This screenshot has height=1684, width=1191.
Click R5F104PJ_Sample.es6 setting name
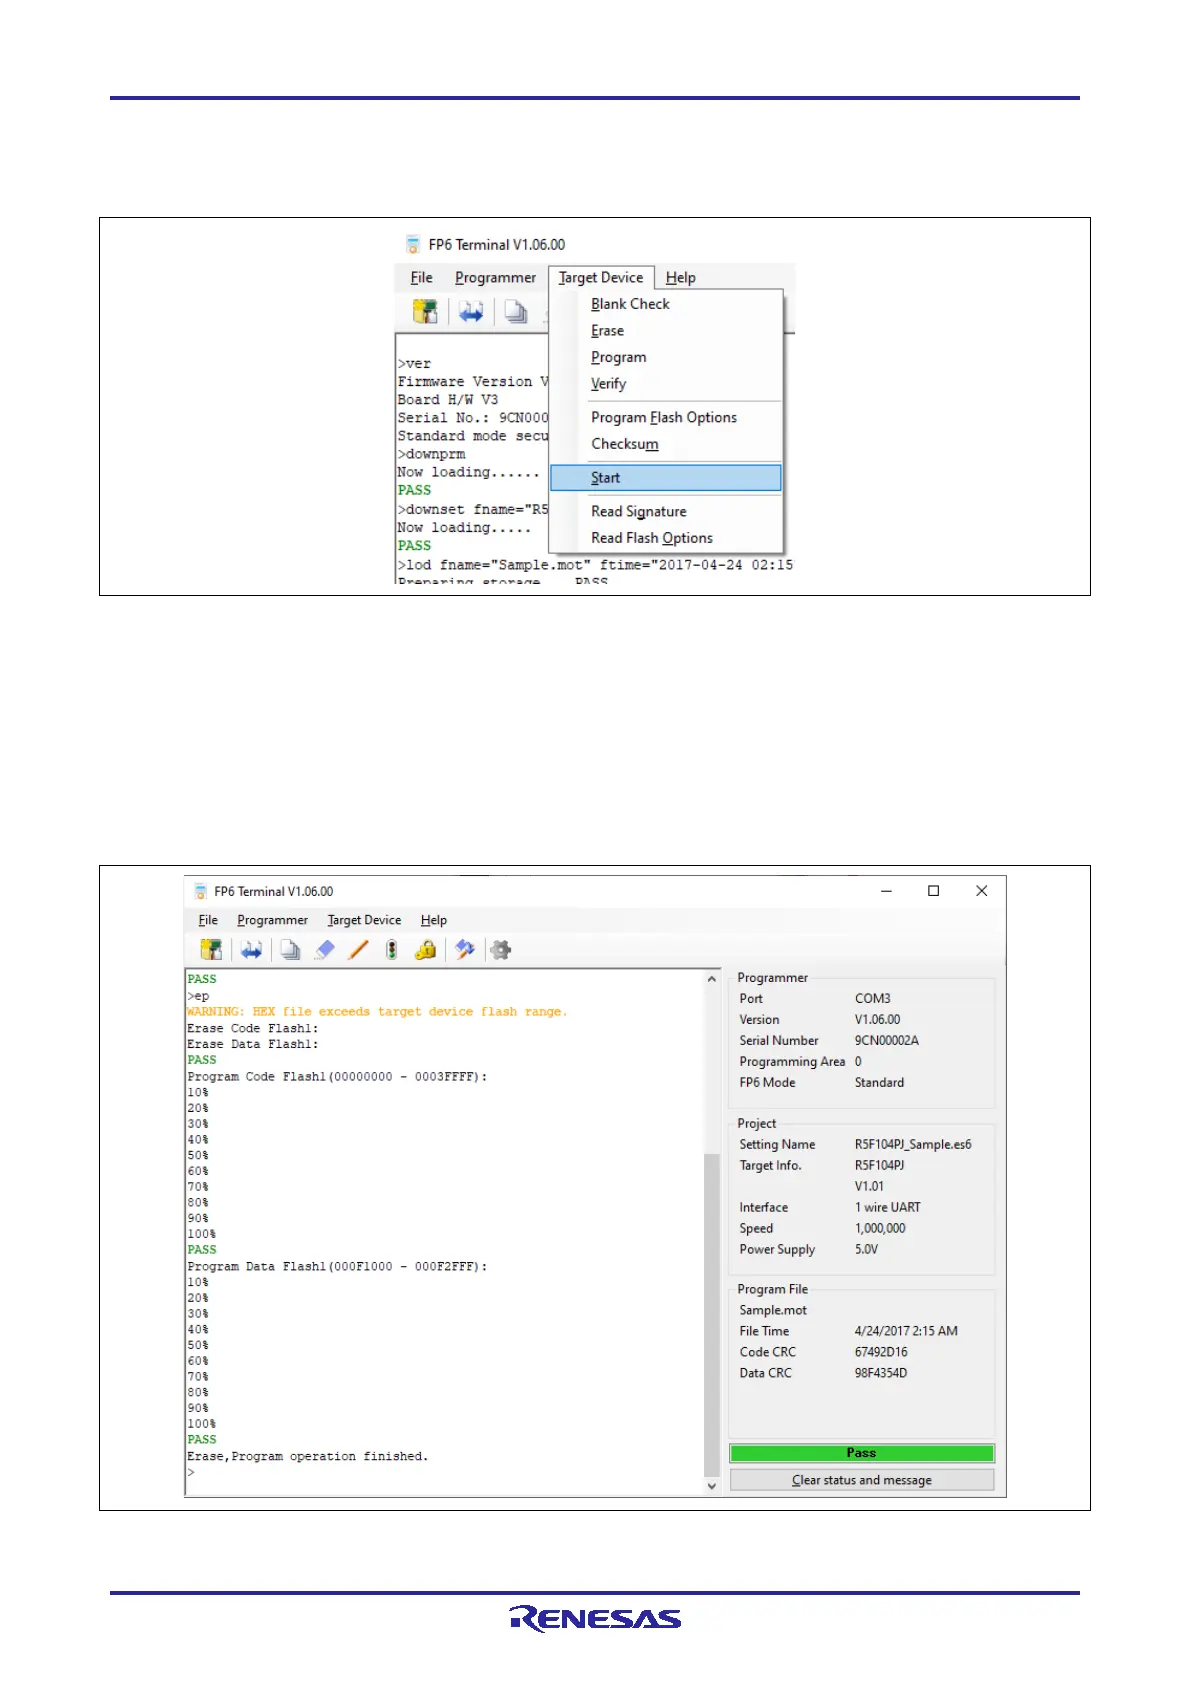tap(913, 1145)
